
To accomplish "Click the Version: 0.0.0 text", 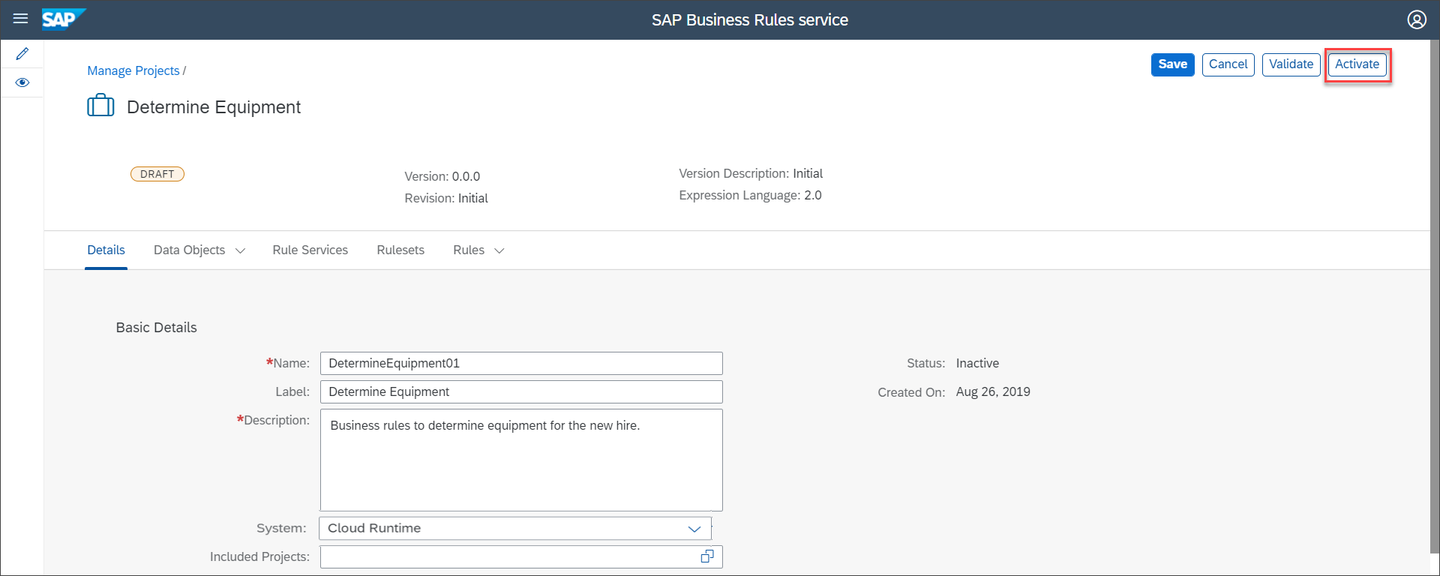I will coord(442,176).
